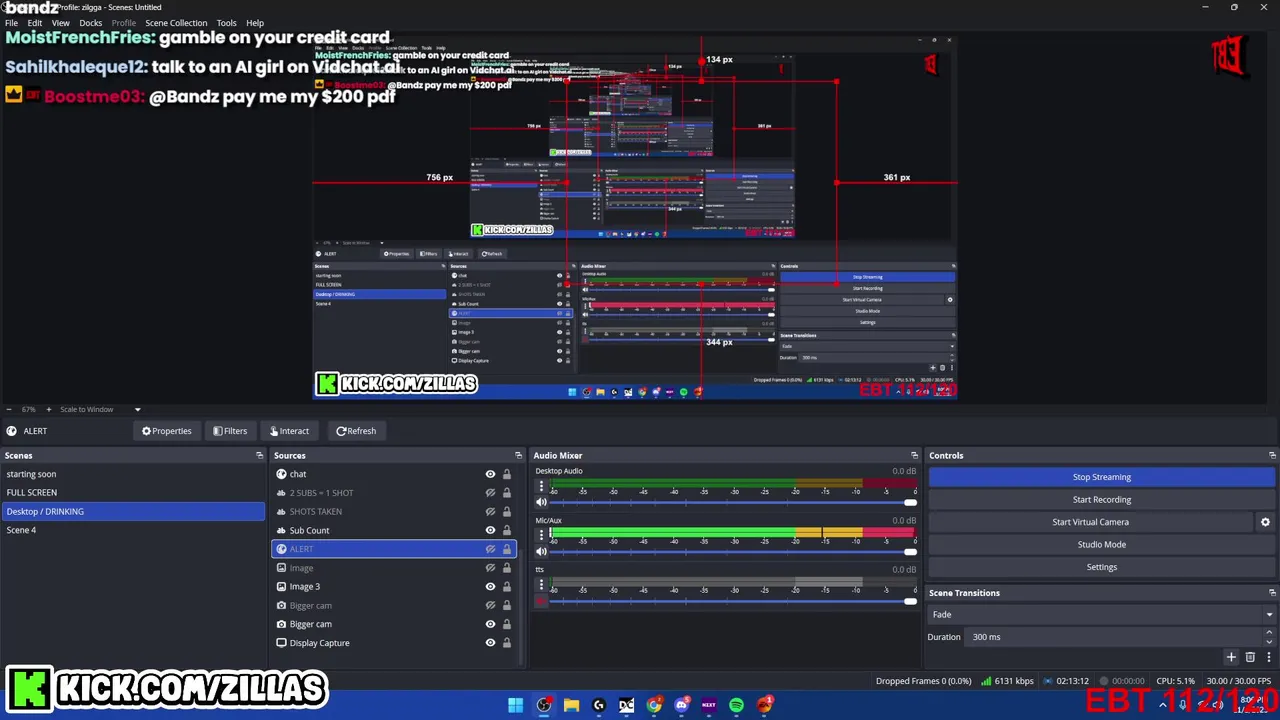Open preview Scale to Window dropdown
Screen dimensions: 1280x720
coord(100,409)
